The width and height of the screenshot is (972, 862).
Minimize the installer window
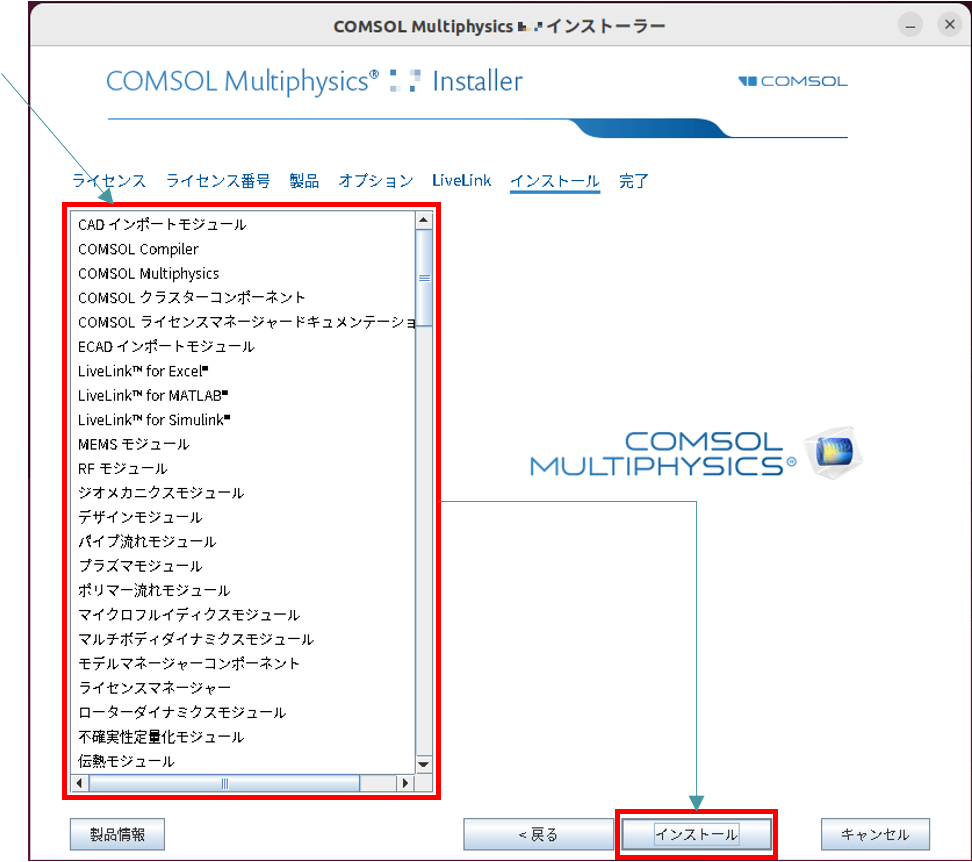908,26
